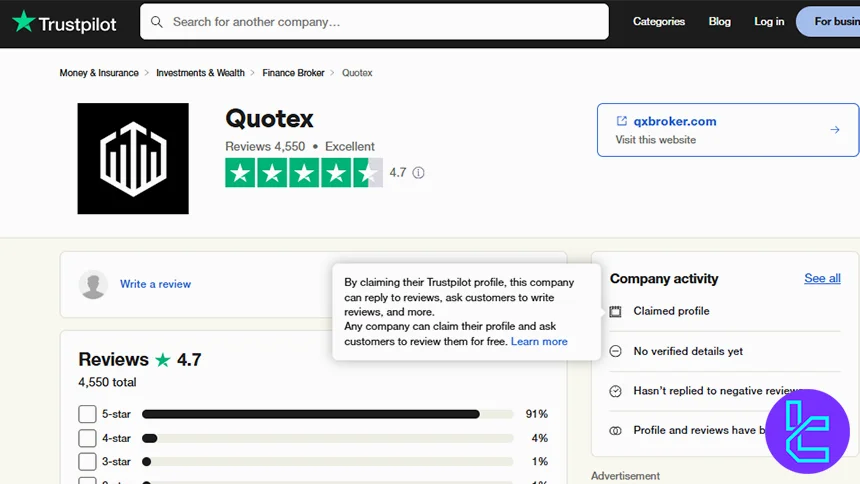
Task: Click the Quotex company logo
Action: click(133, 159)
